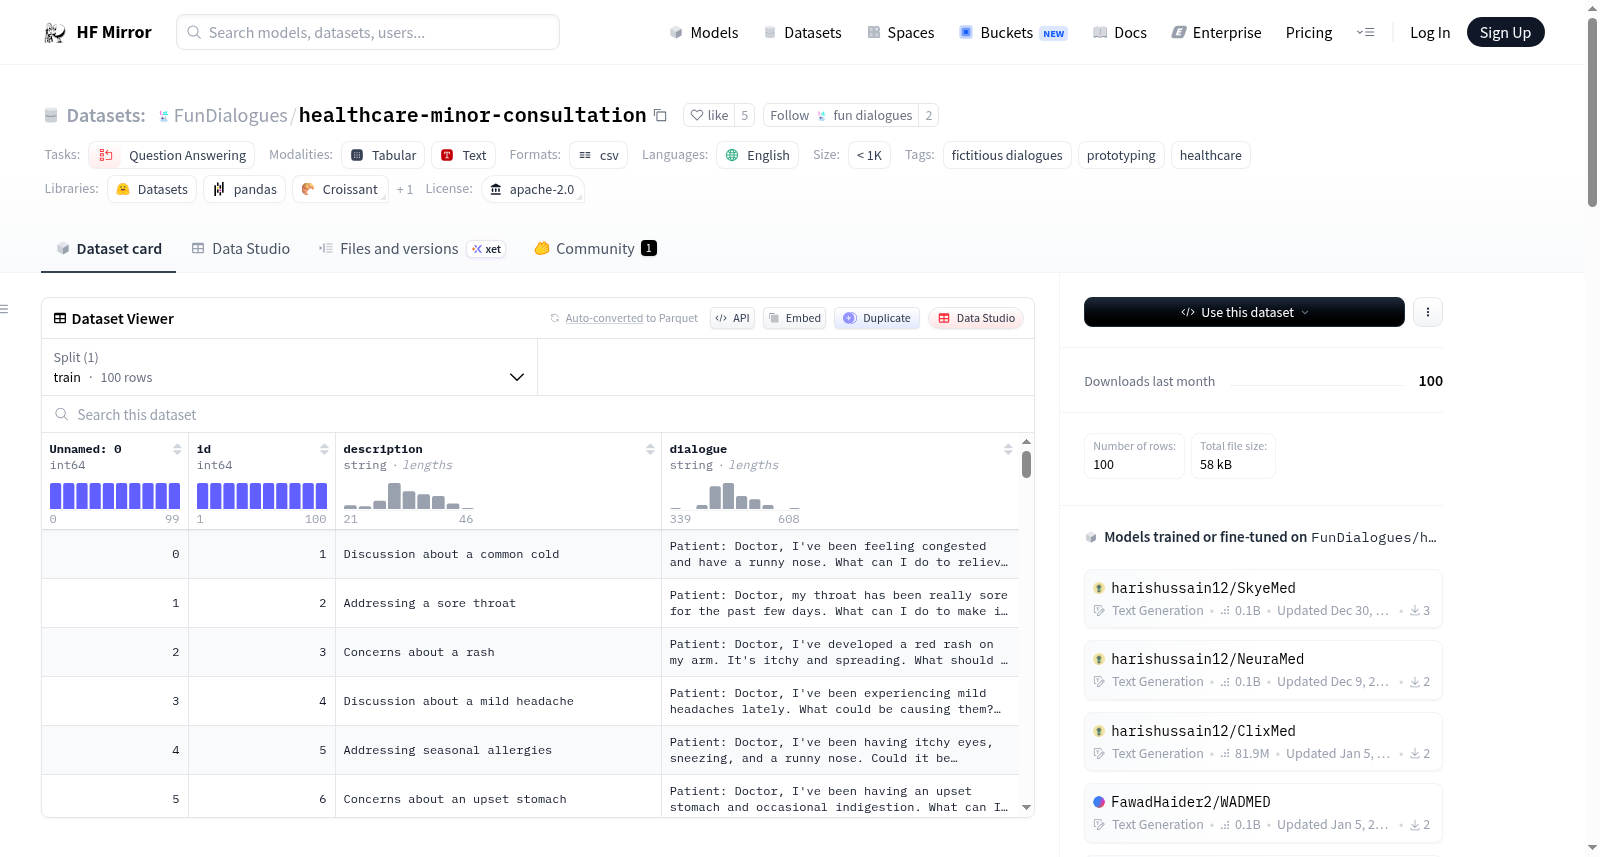Open the navigation overflow menu icon

1365,33
